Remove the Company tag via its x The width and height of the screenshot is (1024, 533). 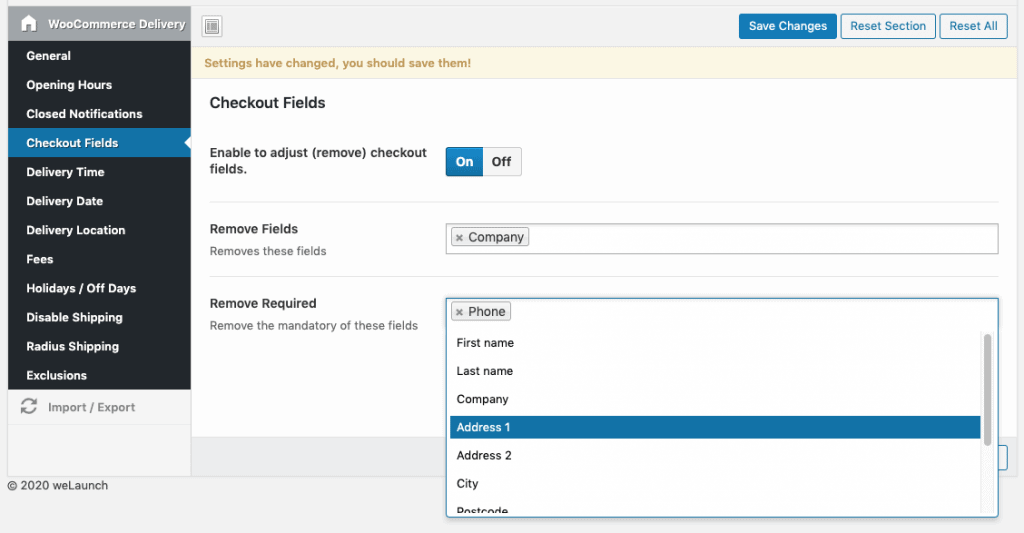pyautogui.click(x=459, y=238)
